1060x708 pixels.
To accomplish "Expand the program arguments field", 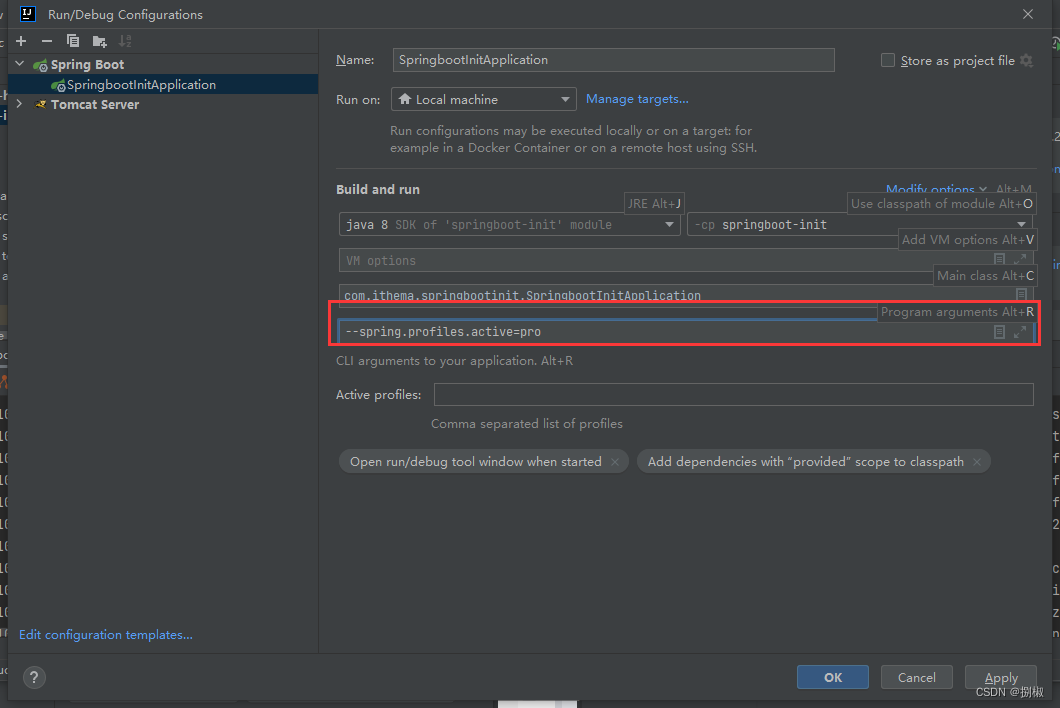I will coord(1019,331).
